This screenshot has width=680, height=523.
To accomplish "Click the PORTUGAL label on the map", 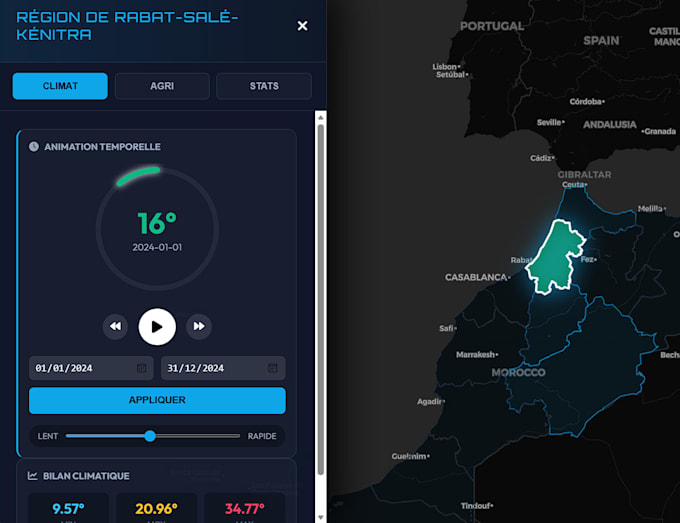I will tap(492, 26).
